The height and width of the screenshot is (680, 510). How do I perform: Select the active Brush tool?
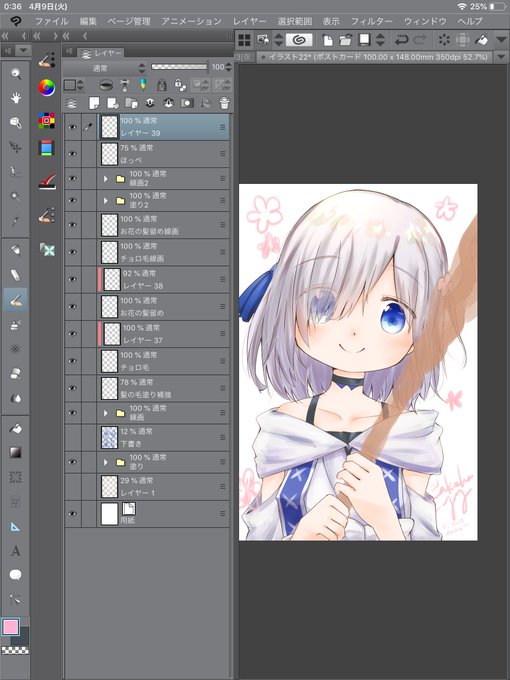[16, 299]
